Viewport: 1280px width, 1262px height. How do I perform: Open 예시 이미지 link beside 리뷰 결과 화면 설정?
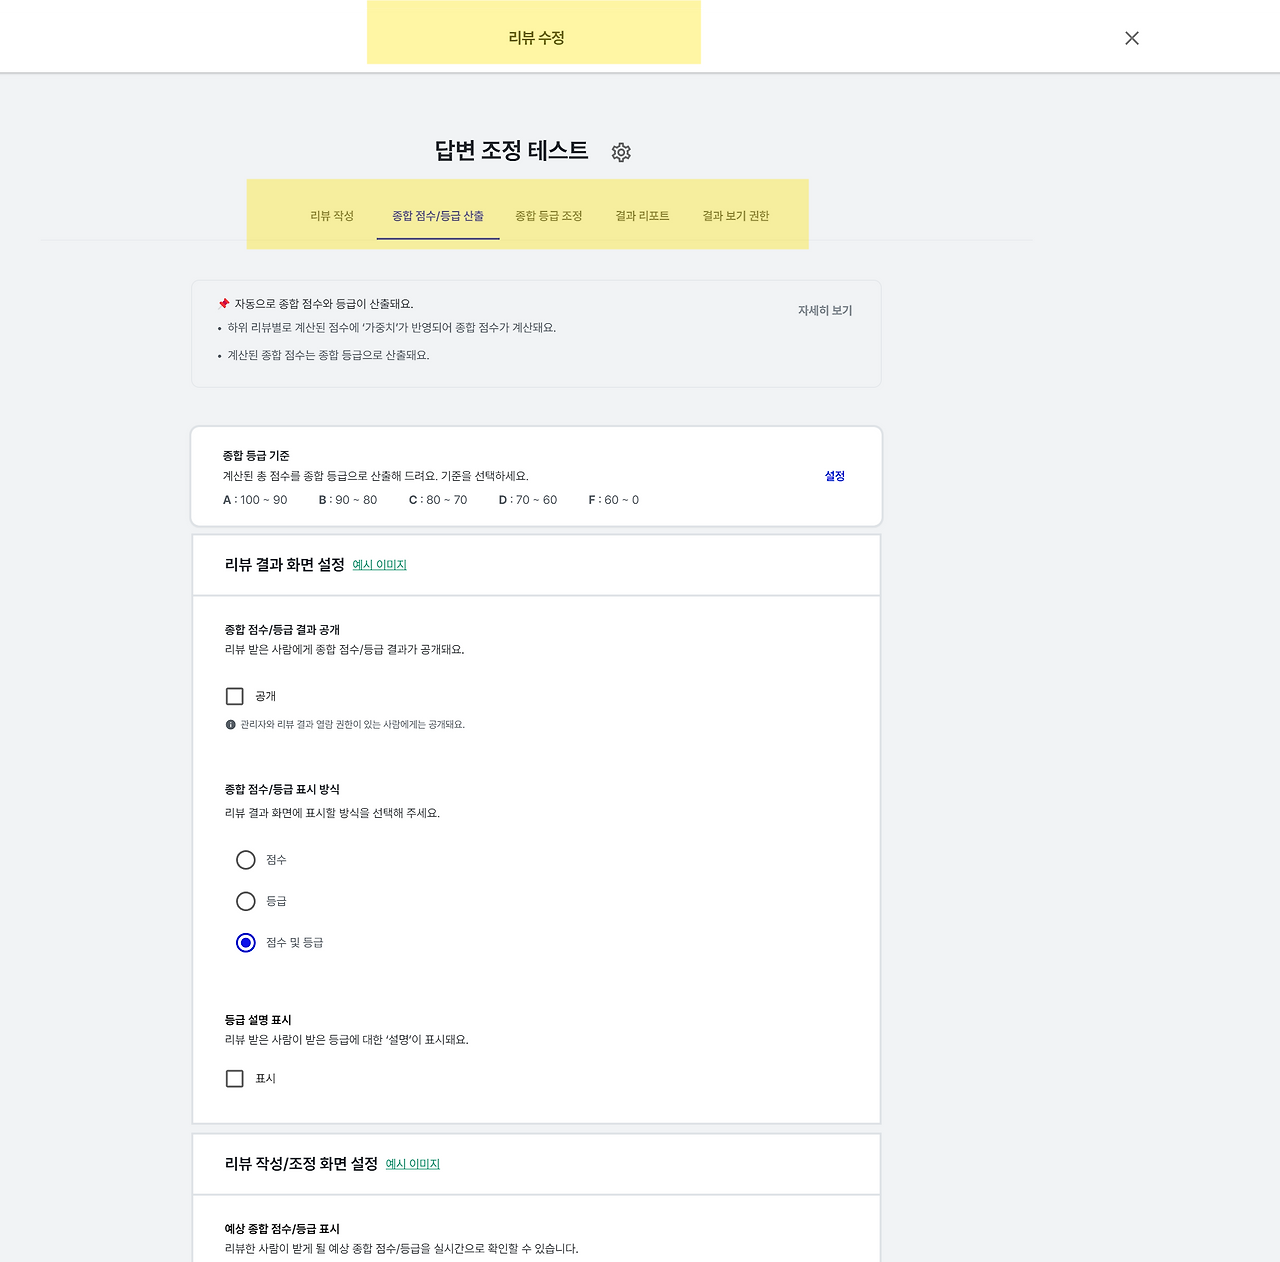coord(380,565)
